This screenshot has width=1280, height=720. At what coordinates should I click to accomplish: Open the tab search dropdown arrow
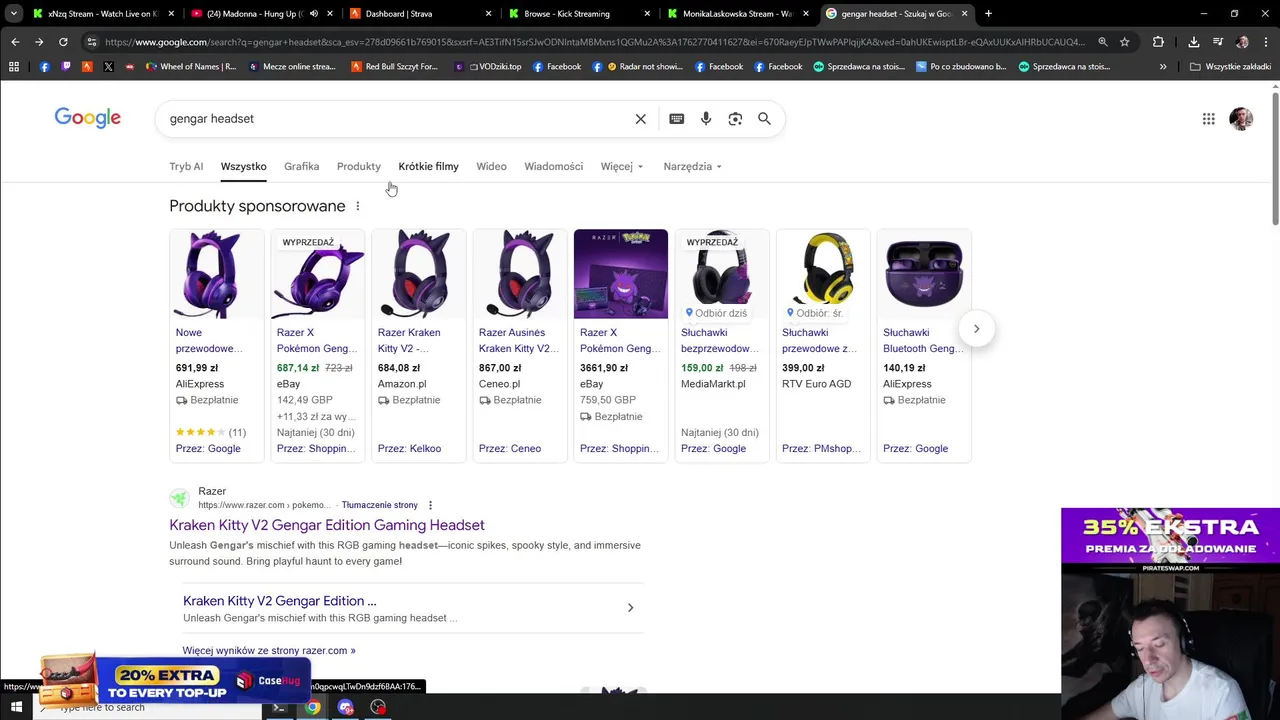click(14, 14)
